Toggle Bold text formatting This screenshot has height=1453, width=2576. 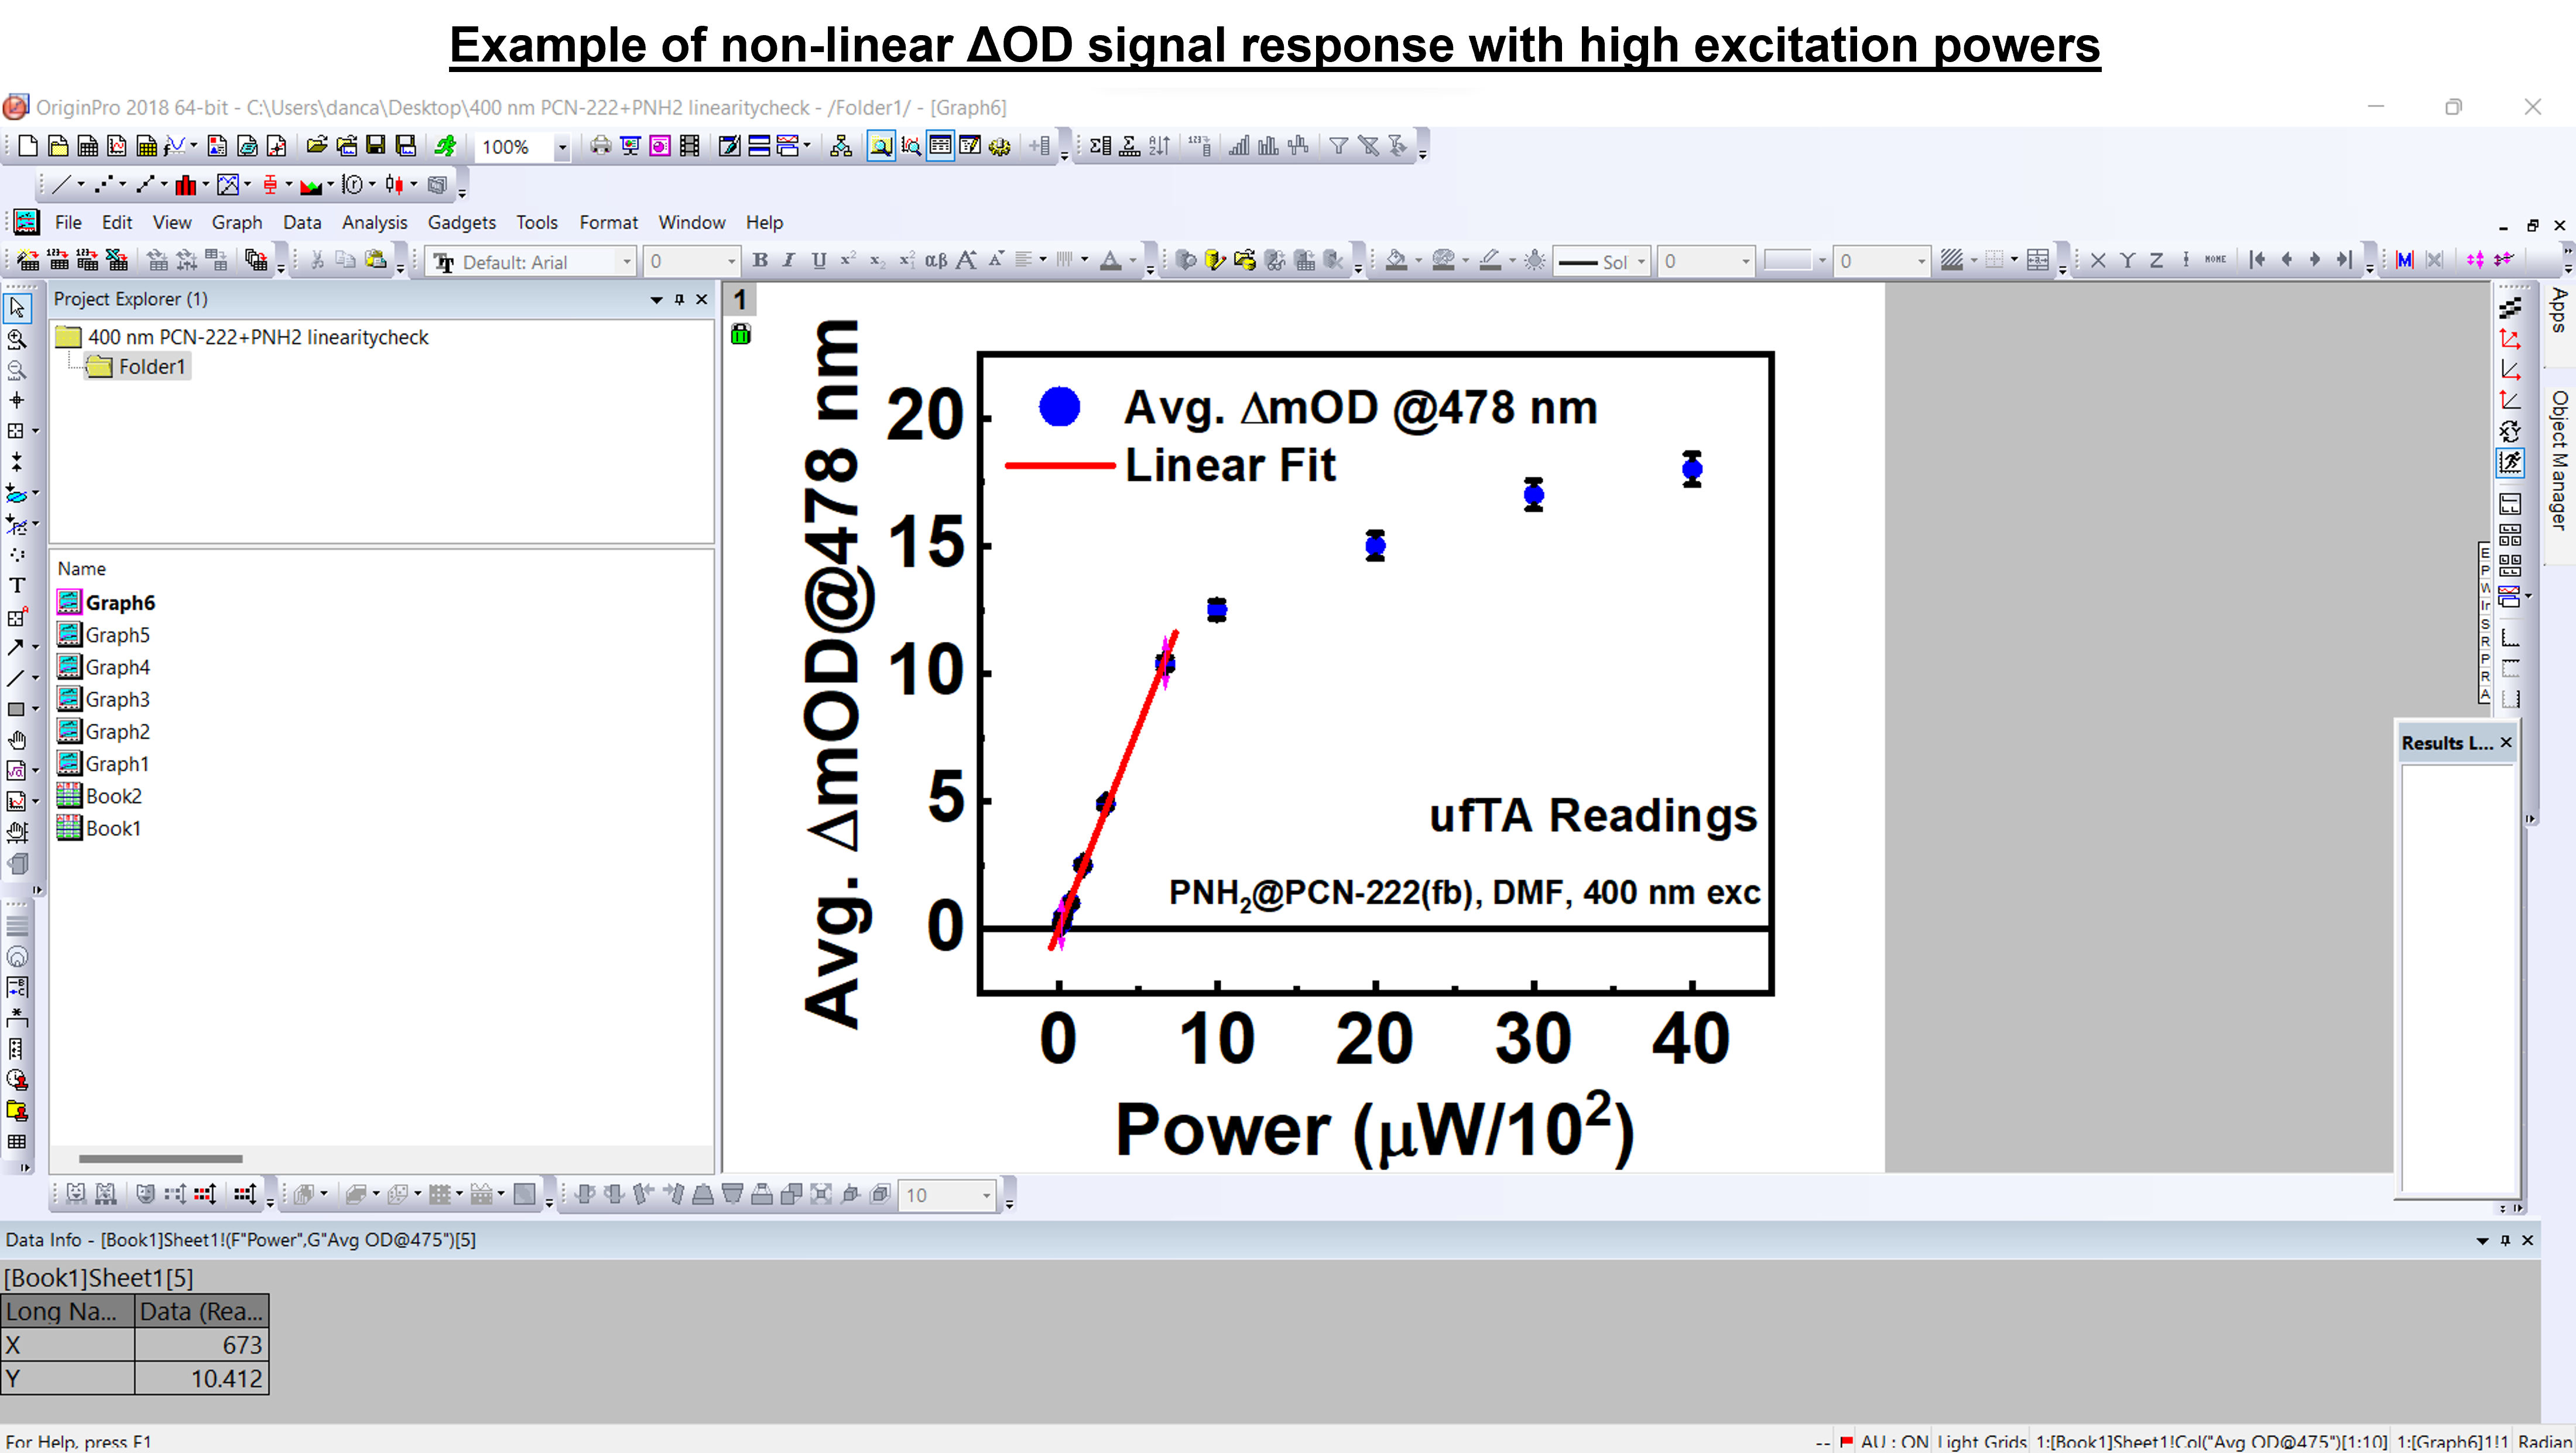coord(760,261)
